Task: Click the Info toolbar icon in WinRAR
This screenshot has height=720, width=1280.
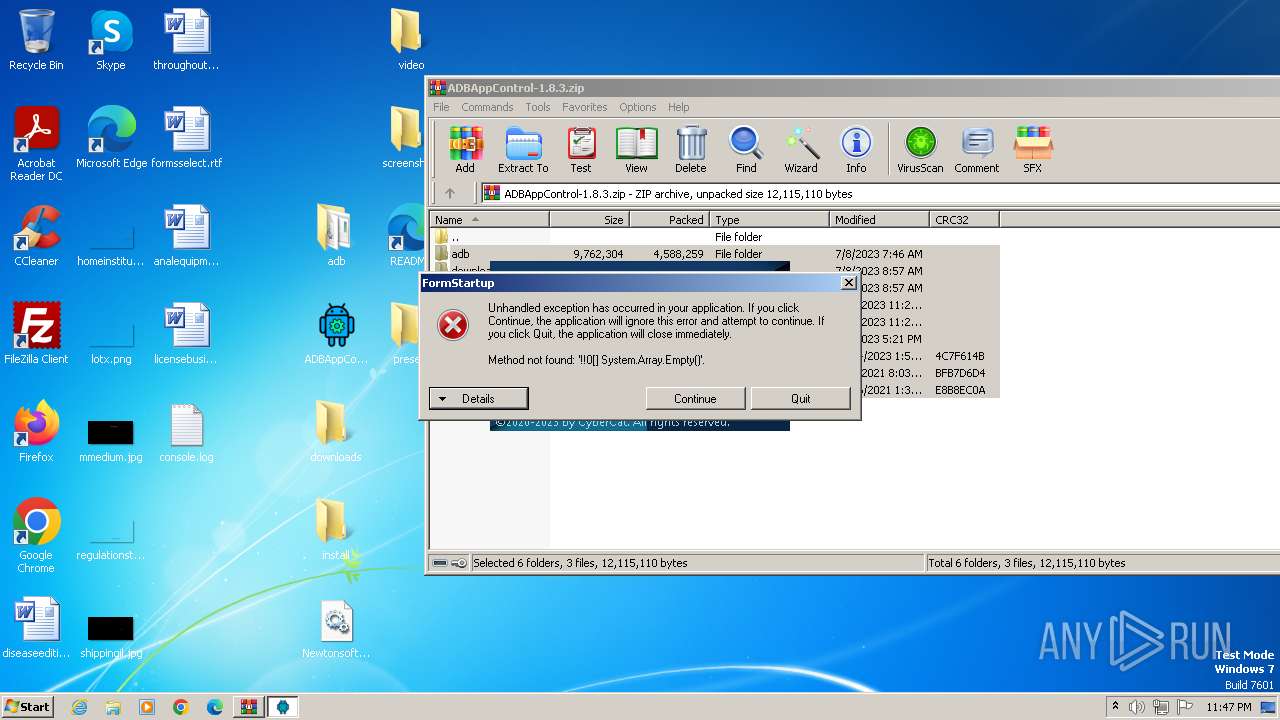Action: click(x=856, y=150)
